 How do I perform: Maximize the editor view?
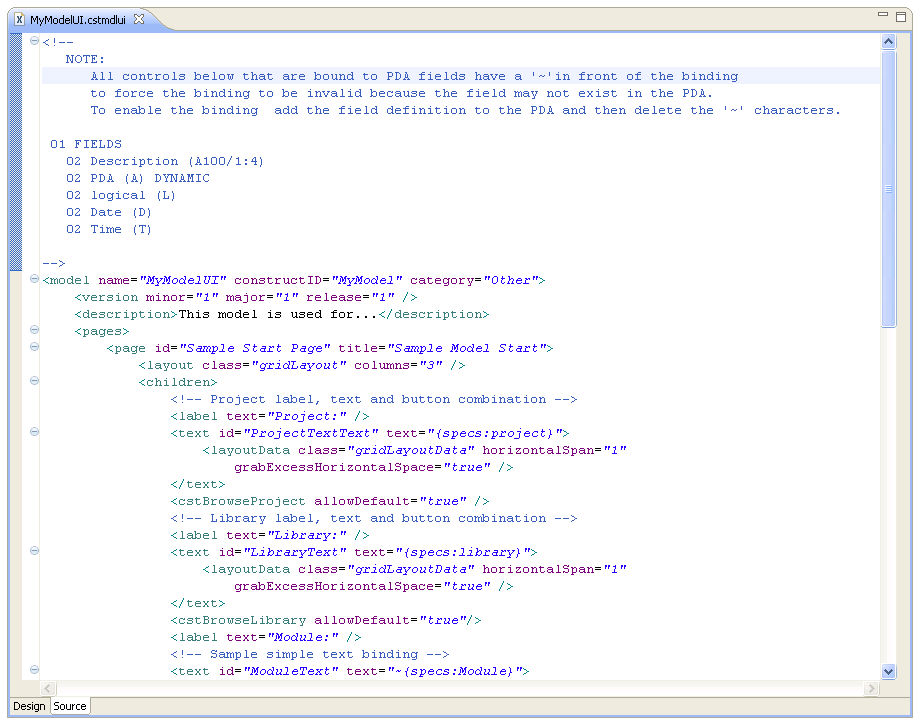coord(901,17)
